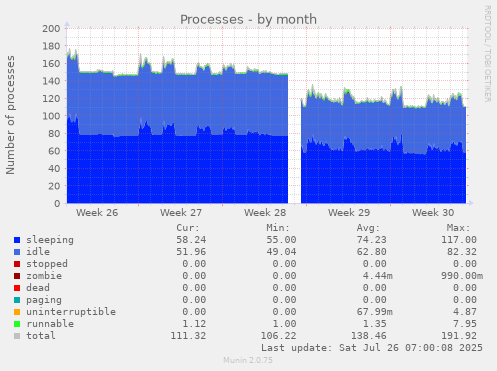497x371 pixels.
Task: Click the sleeping average value 74.23
Action: click(x=371, y=240)
